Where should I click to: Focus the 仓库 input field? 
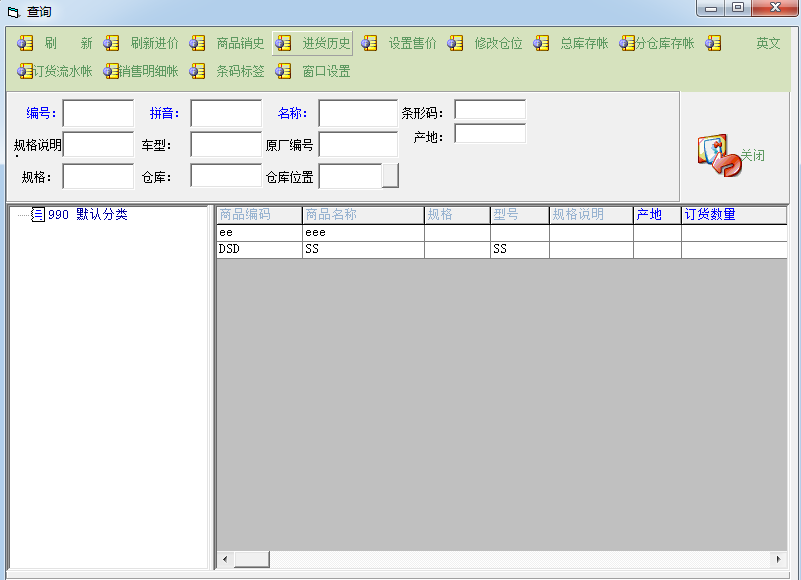(x=226, y=176)
